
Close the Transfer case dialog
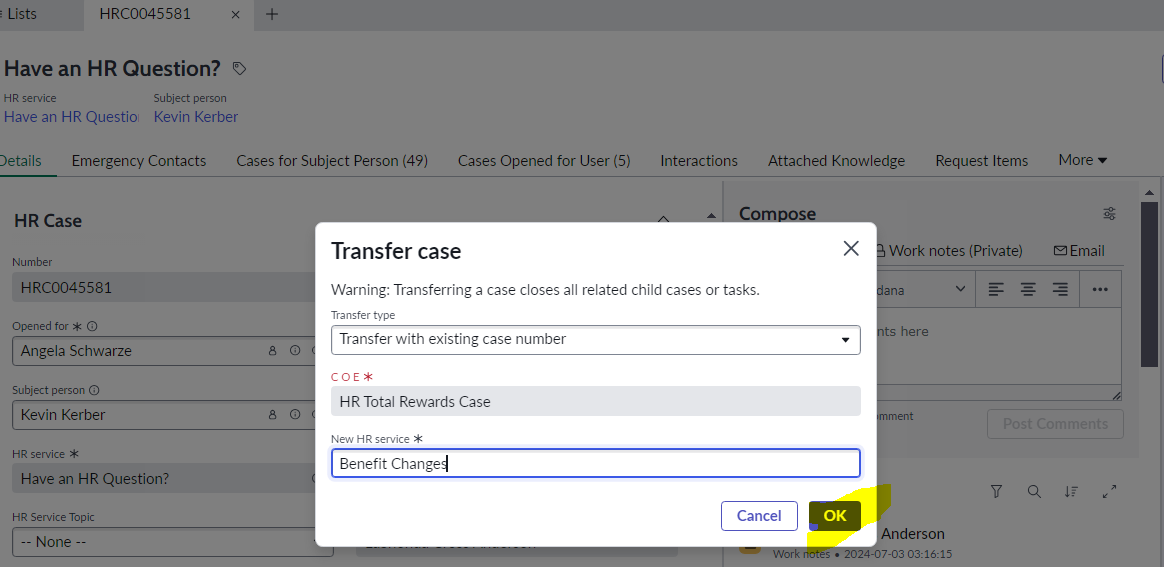[851, 249]
